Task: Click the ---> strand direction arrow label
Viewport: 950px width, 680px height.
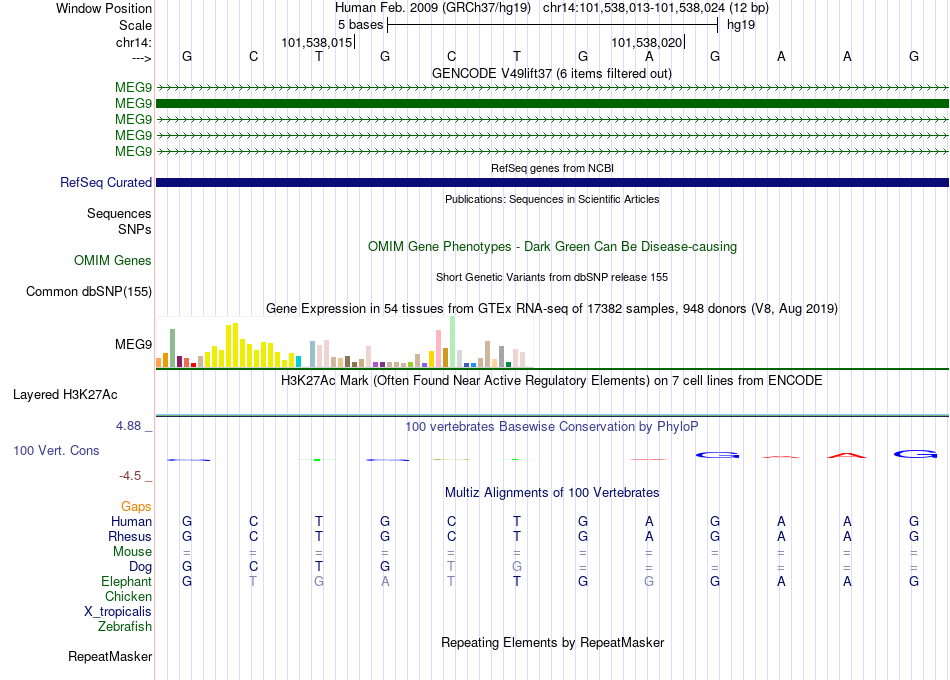Action: coord(142,58)
